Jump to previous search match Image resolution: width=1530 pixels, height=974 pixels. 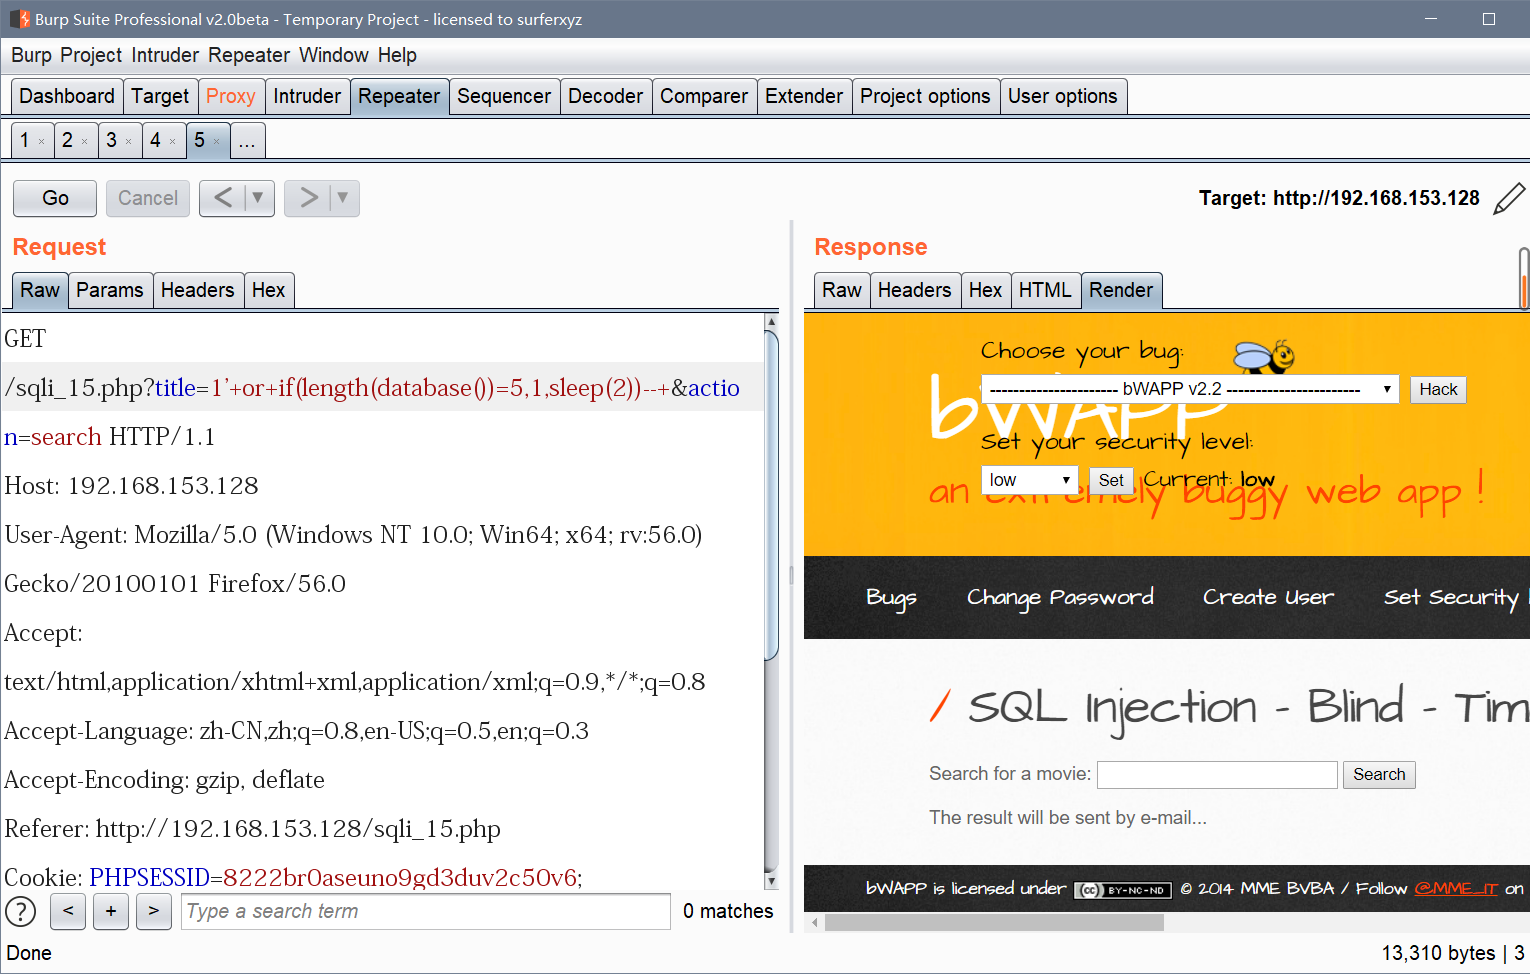(x=68, y=911)
